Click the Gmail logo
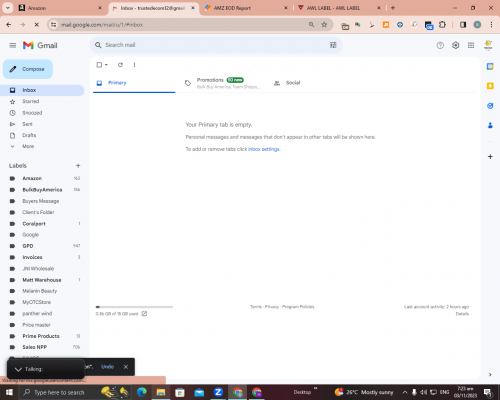Screen dimensions: 500x400 tap(40, 45)
